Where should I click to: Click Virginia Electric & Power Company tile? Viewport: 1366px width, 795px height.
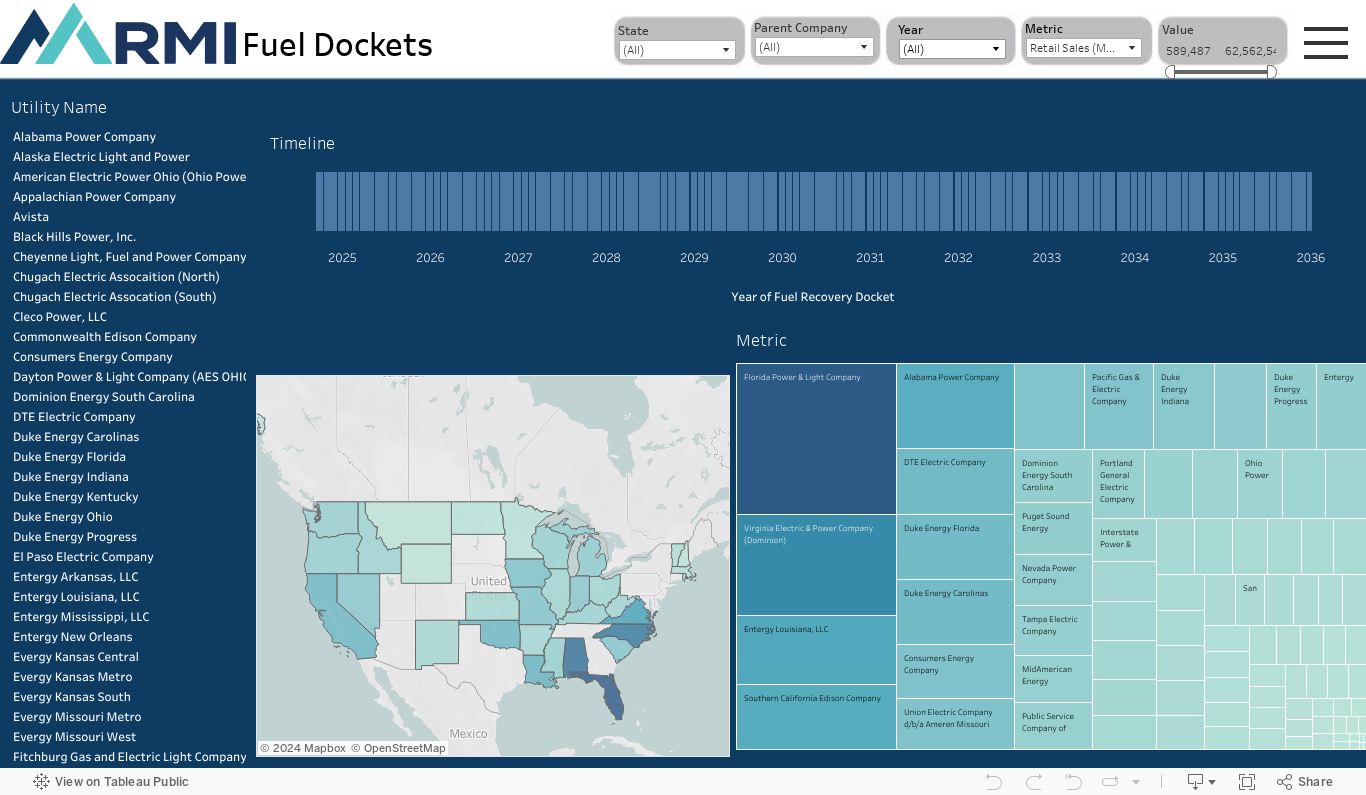pyautogui.click(x=816, y=565)
